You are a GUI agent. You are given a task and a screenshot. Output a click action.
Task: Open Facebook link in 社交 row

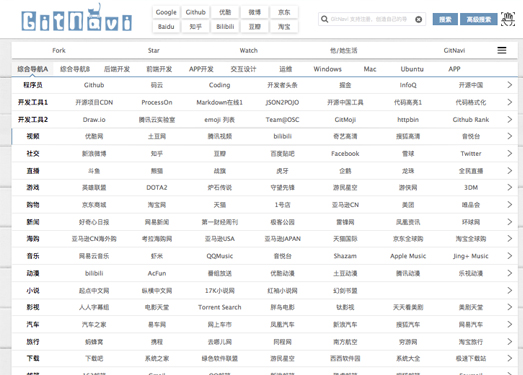[x=345, y=153]
